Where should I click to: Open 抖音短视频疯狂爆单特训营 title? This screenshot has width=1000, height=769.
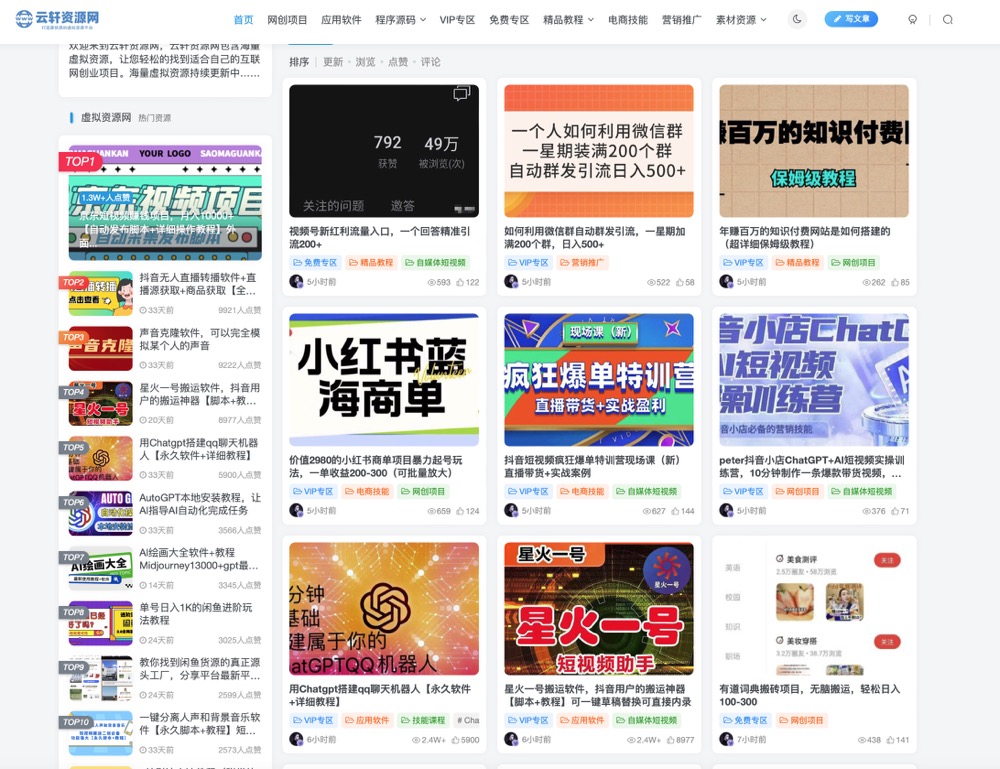coord(593,467)
